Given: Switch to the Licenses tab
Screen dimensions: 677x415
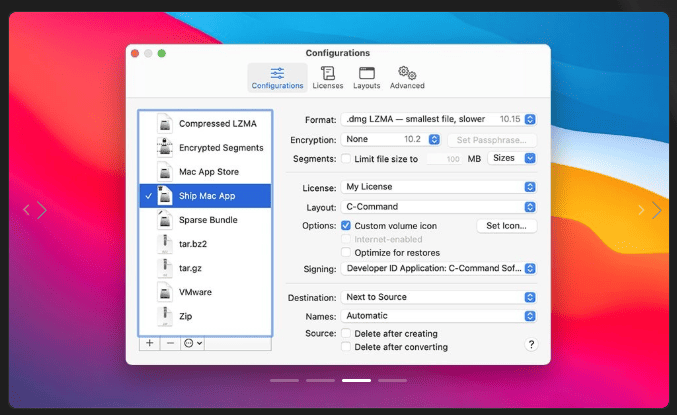Looking at the screenshot, I should pyautogui.click(x=328, y=78).
